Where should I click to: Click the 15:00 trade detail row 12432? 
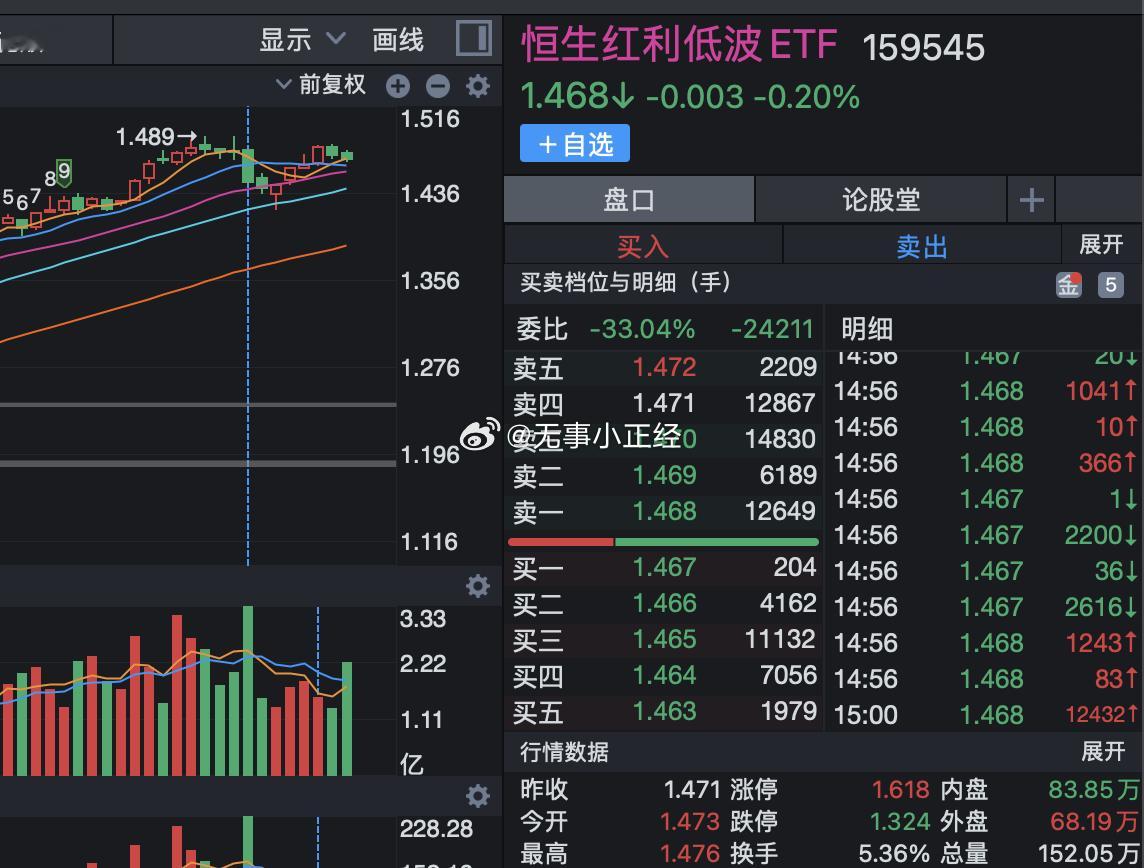tap(985, 714)
